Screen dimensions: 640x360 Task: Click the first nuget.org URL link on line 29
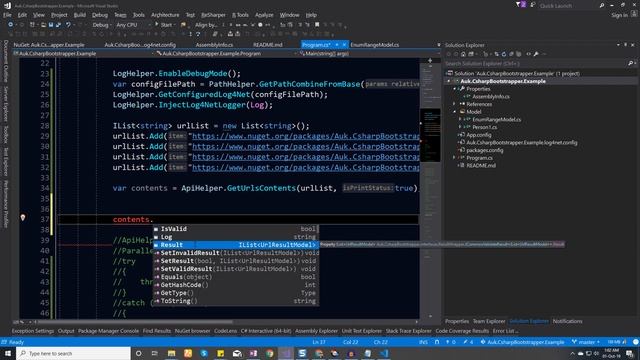(306, 136)
